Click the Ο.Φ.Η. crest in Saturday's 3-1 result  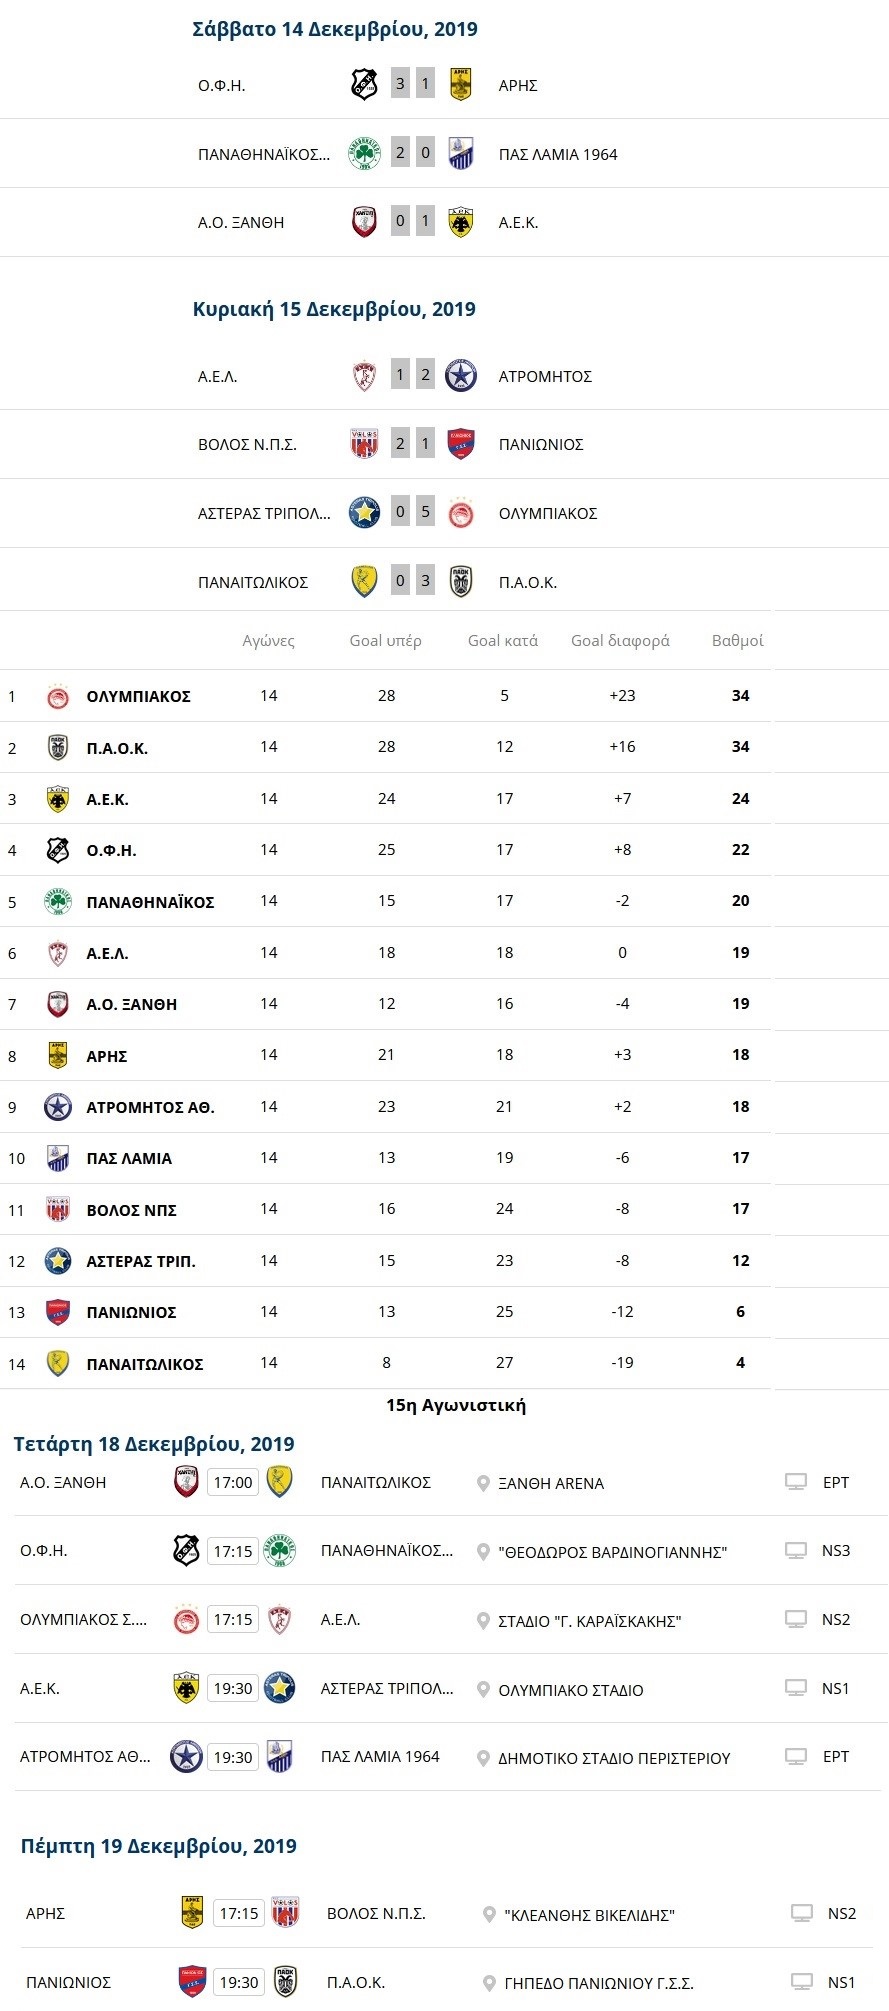(364, 84)
